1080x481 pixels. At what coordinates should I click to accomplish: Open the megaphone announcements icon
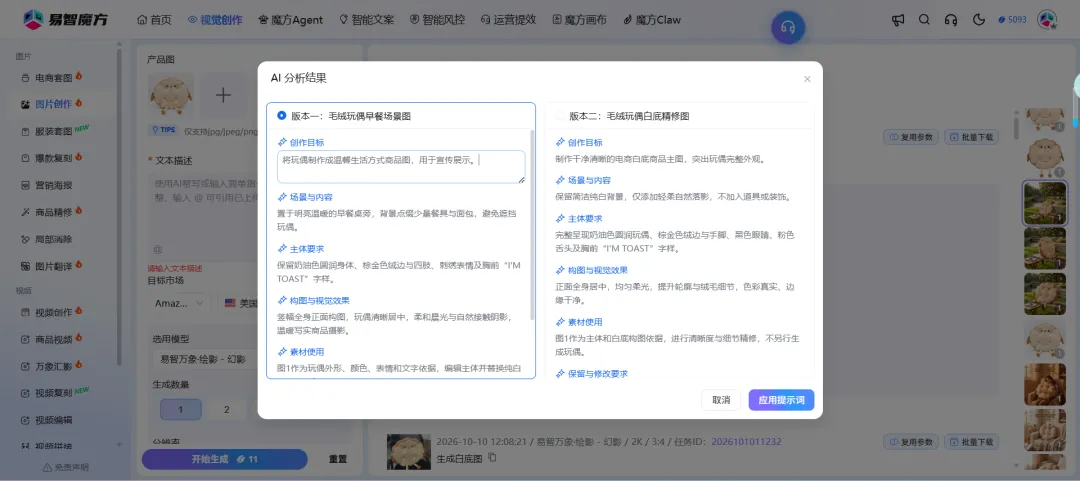tap(898, 20)
